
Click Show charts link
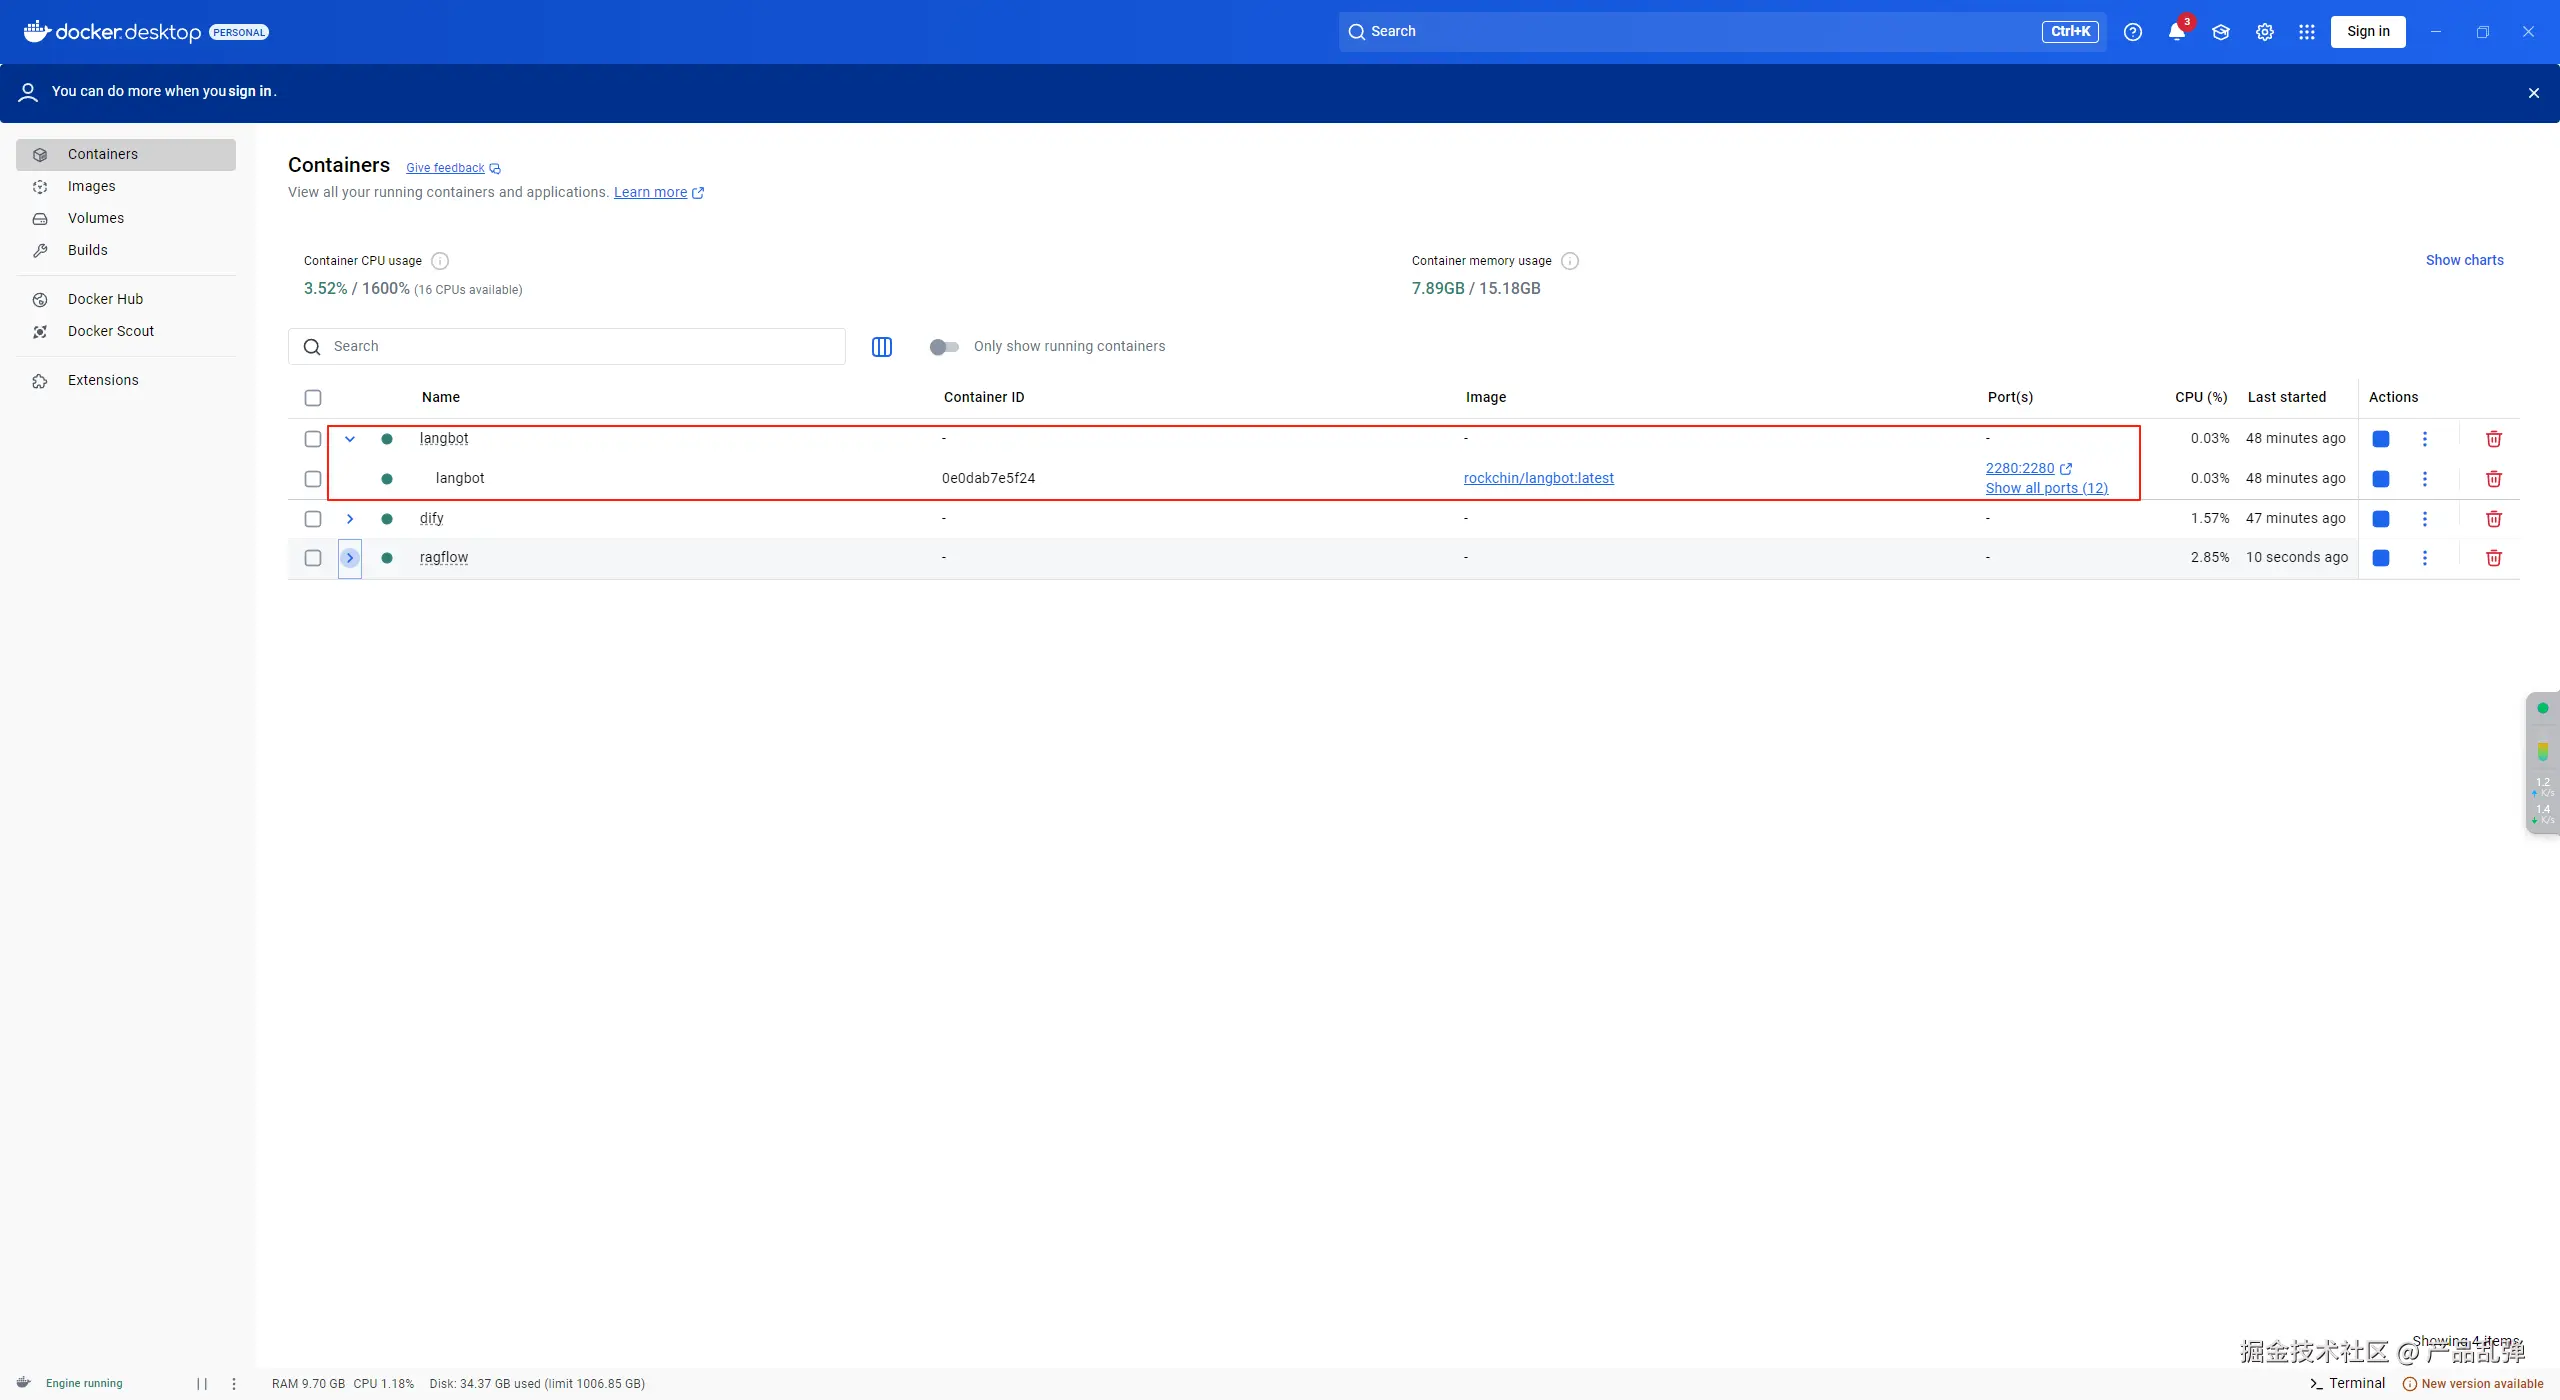pyautogui.click(x=2464, y=260)
